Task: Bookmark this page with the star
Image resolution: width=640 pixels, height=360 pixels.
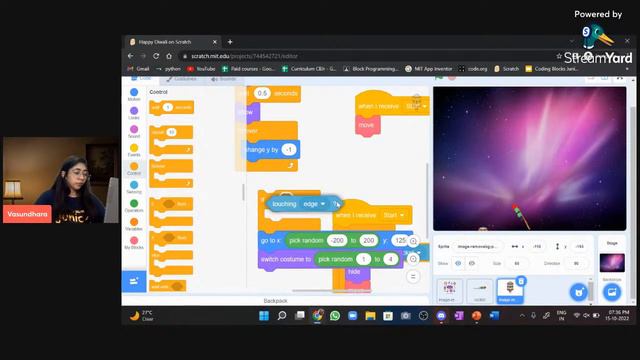Action: (559, 56)
